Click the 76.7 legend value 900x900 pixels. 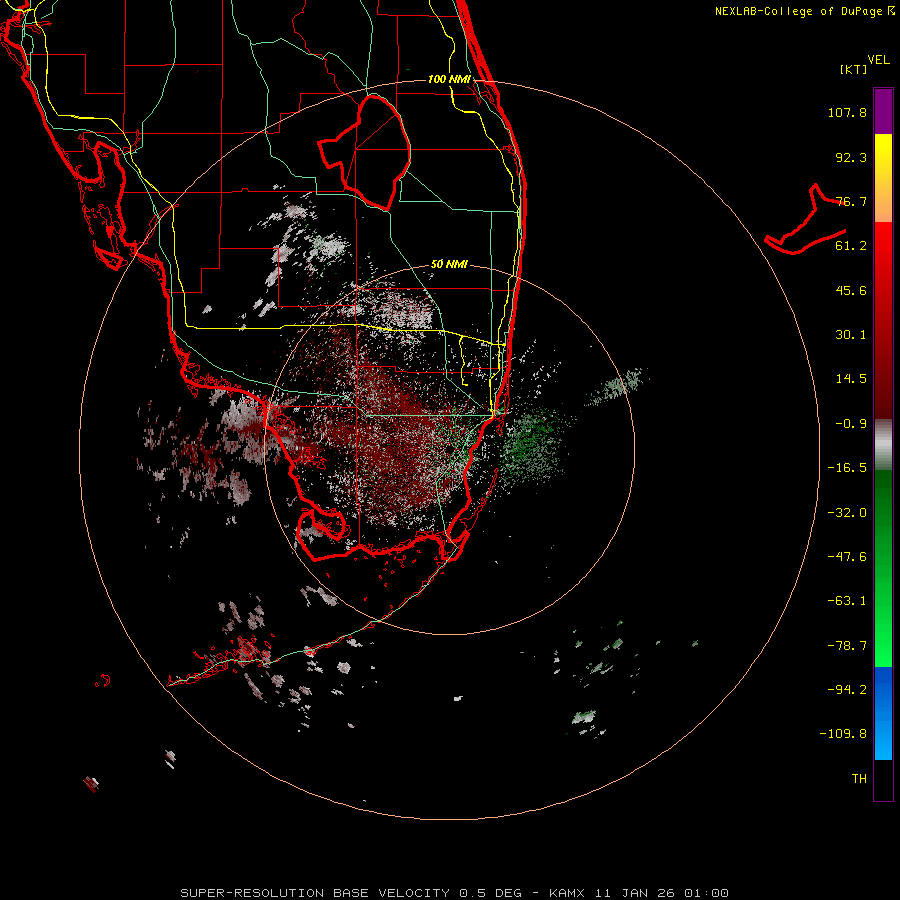coord(851,201)
